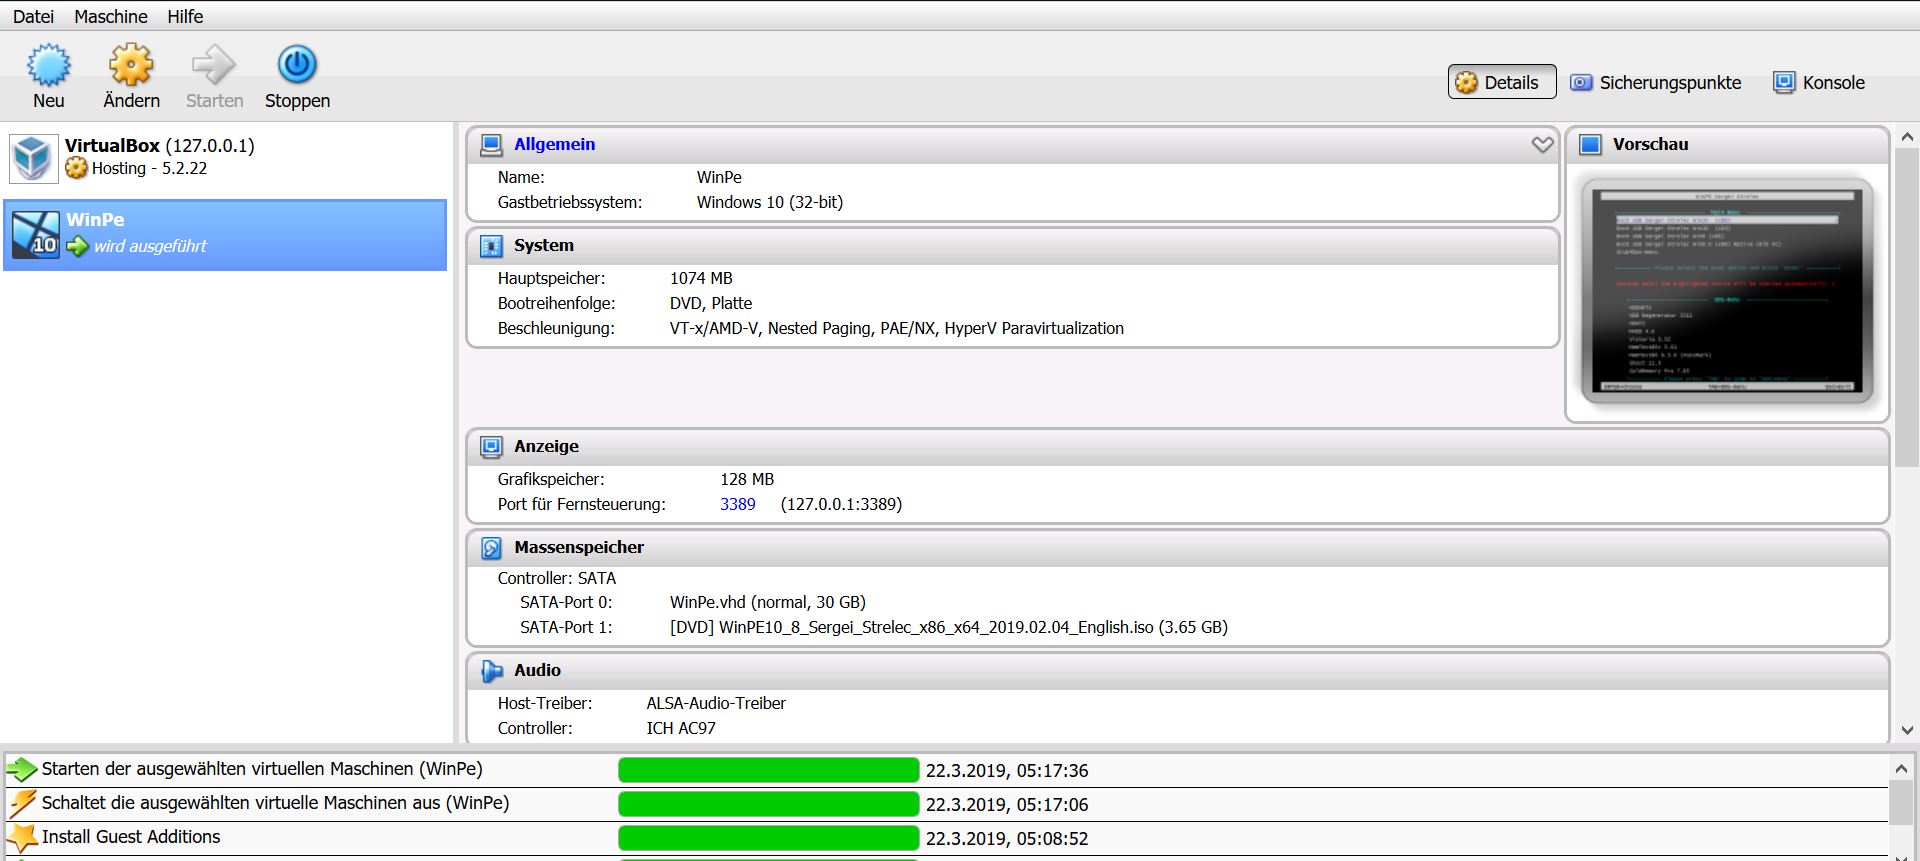Click the task log scroll-up arrow
The height and width of the screenshot is (861, 1920).
[x=1901, y=769]
